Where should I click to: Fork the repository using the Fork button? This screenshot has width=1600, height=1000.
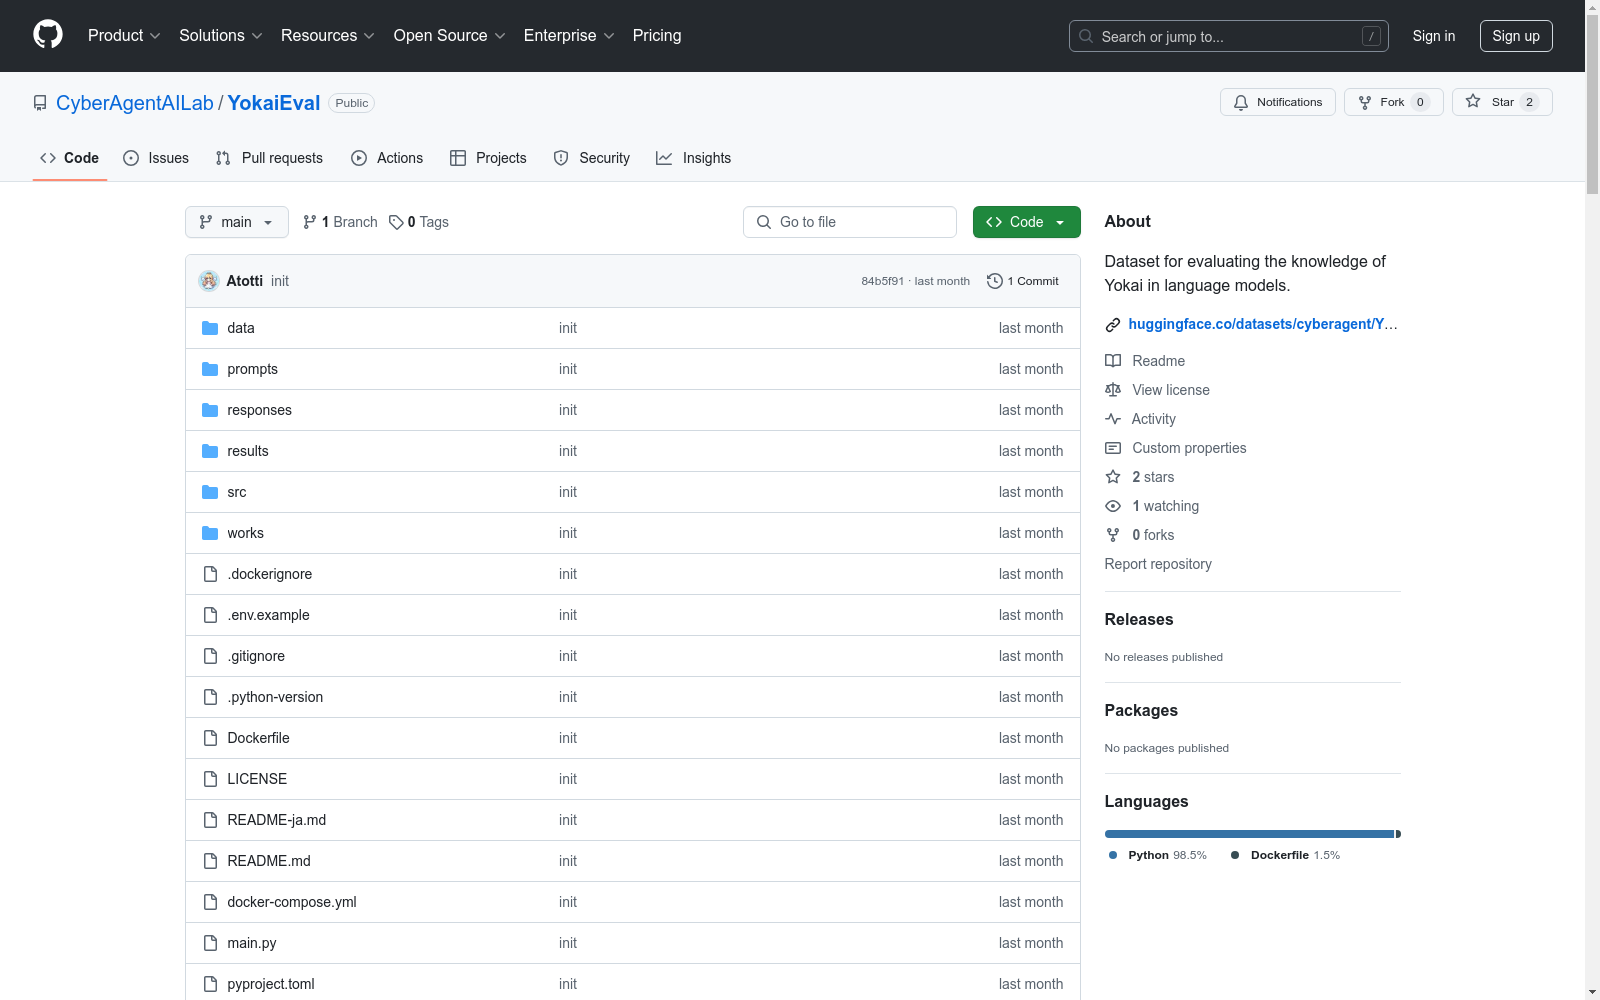pyautogui.click(x=1393, y=102)
